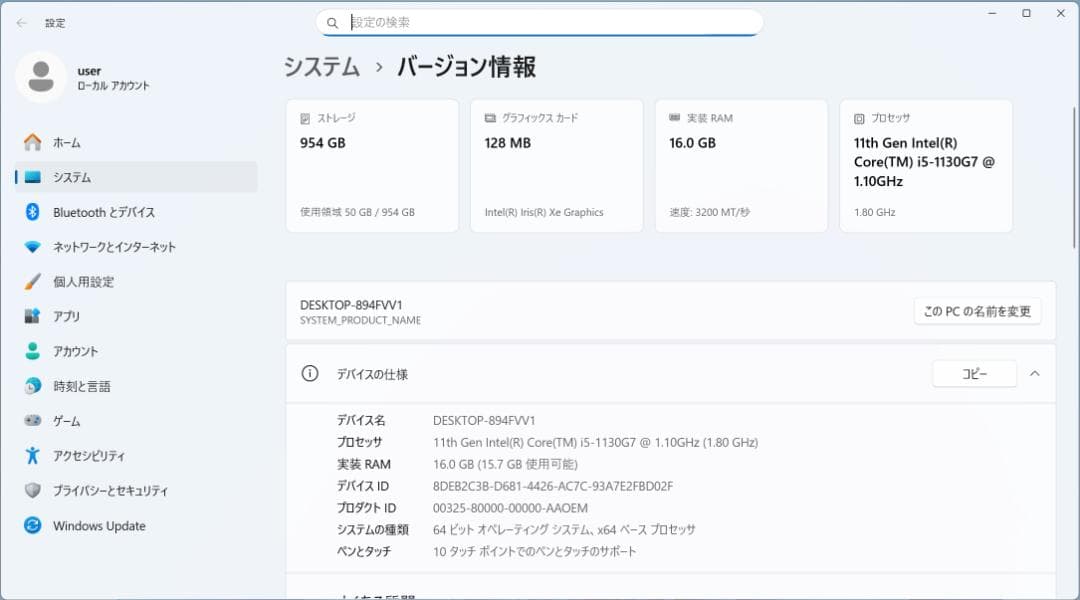Click システム in the breadcrumb
This screenshot has width=1080, height=600.
tap(321, 67)
